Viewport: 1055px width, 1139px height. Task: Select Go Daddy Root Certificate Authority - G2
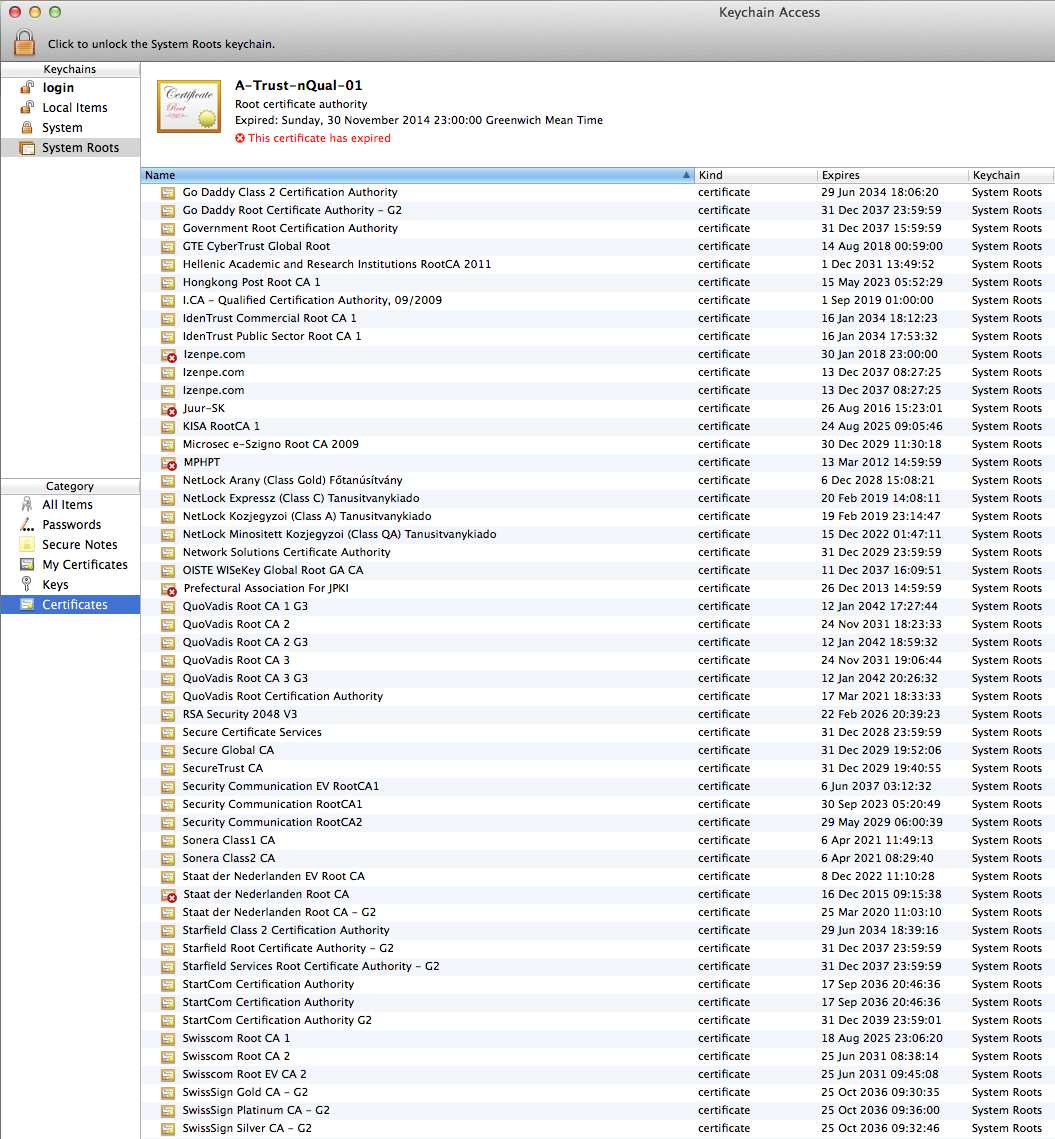[597, 210]
